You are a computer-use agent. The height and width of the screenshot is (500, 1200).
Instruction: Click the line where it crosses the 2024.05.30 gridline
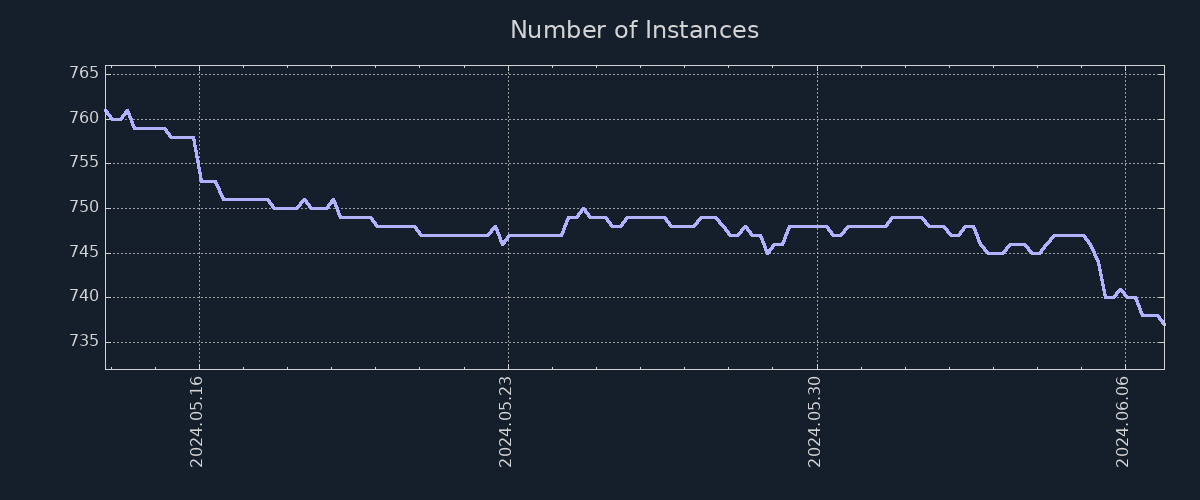817,226
